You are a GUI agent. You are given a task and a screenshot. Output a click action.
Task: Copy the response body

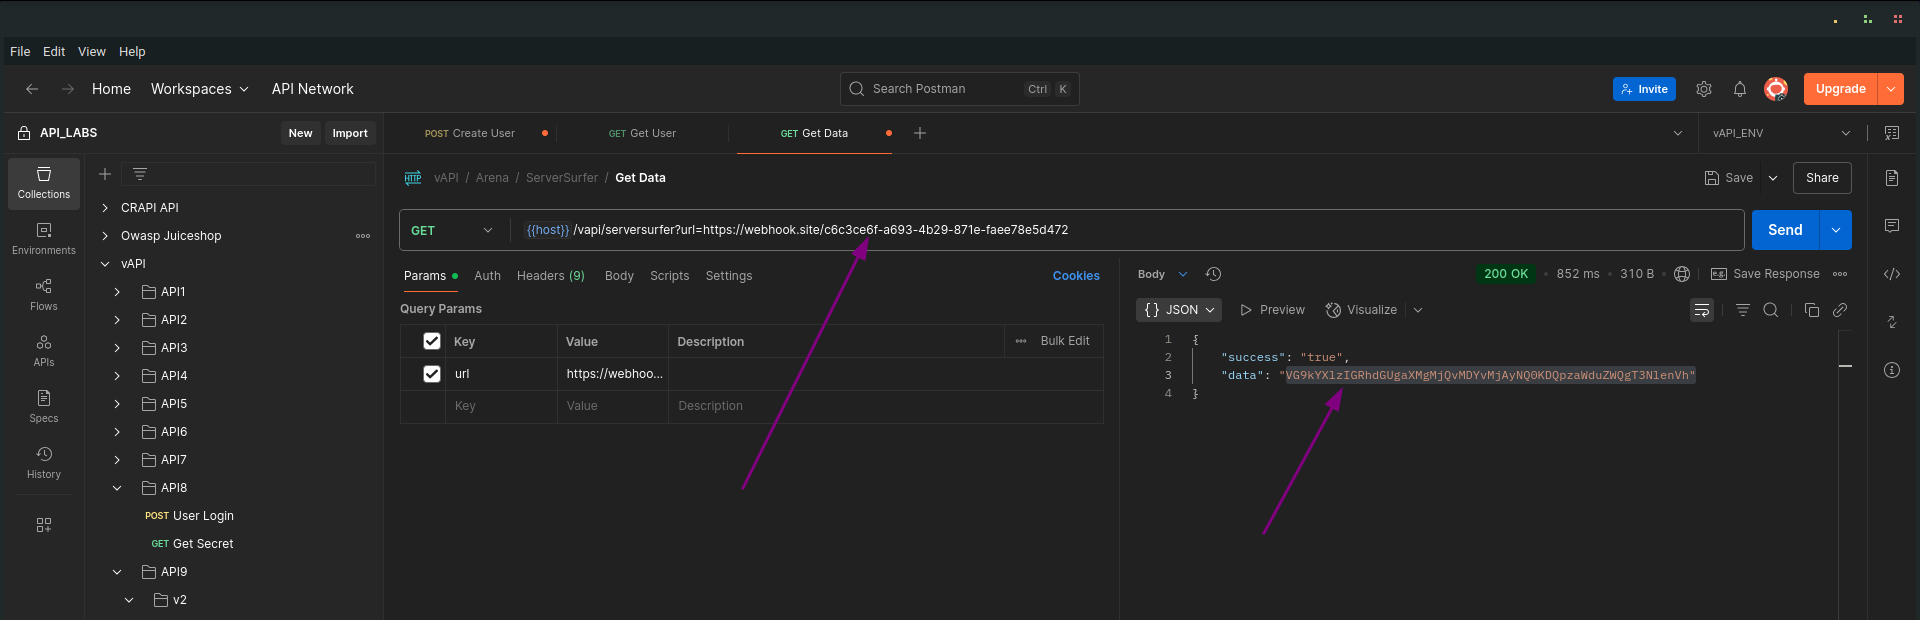pos(1812,310)
